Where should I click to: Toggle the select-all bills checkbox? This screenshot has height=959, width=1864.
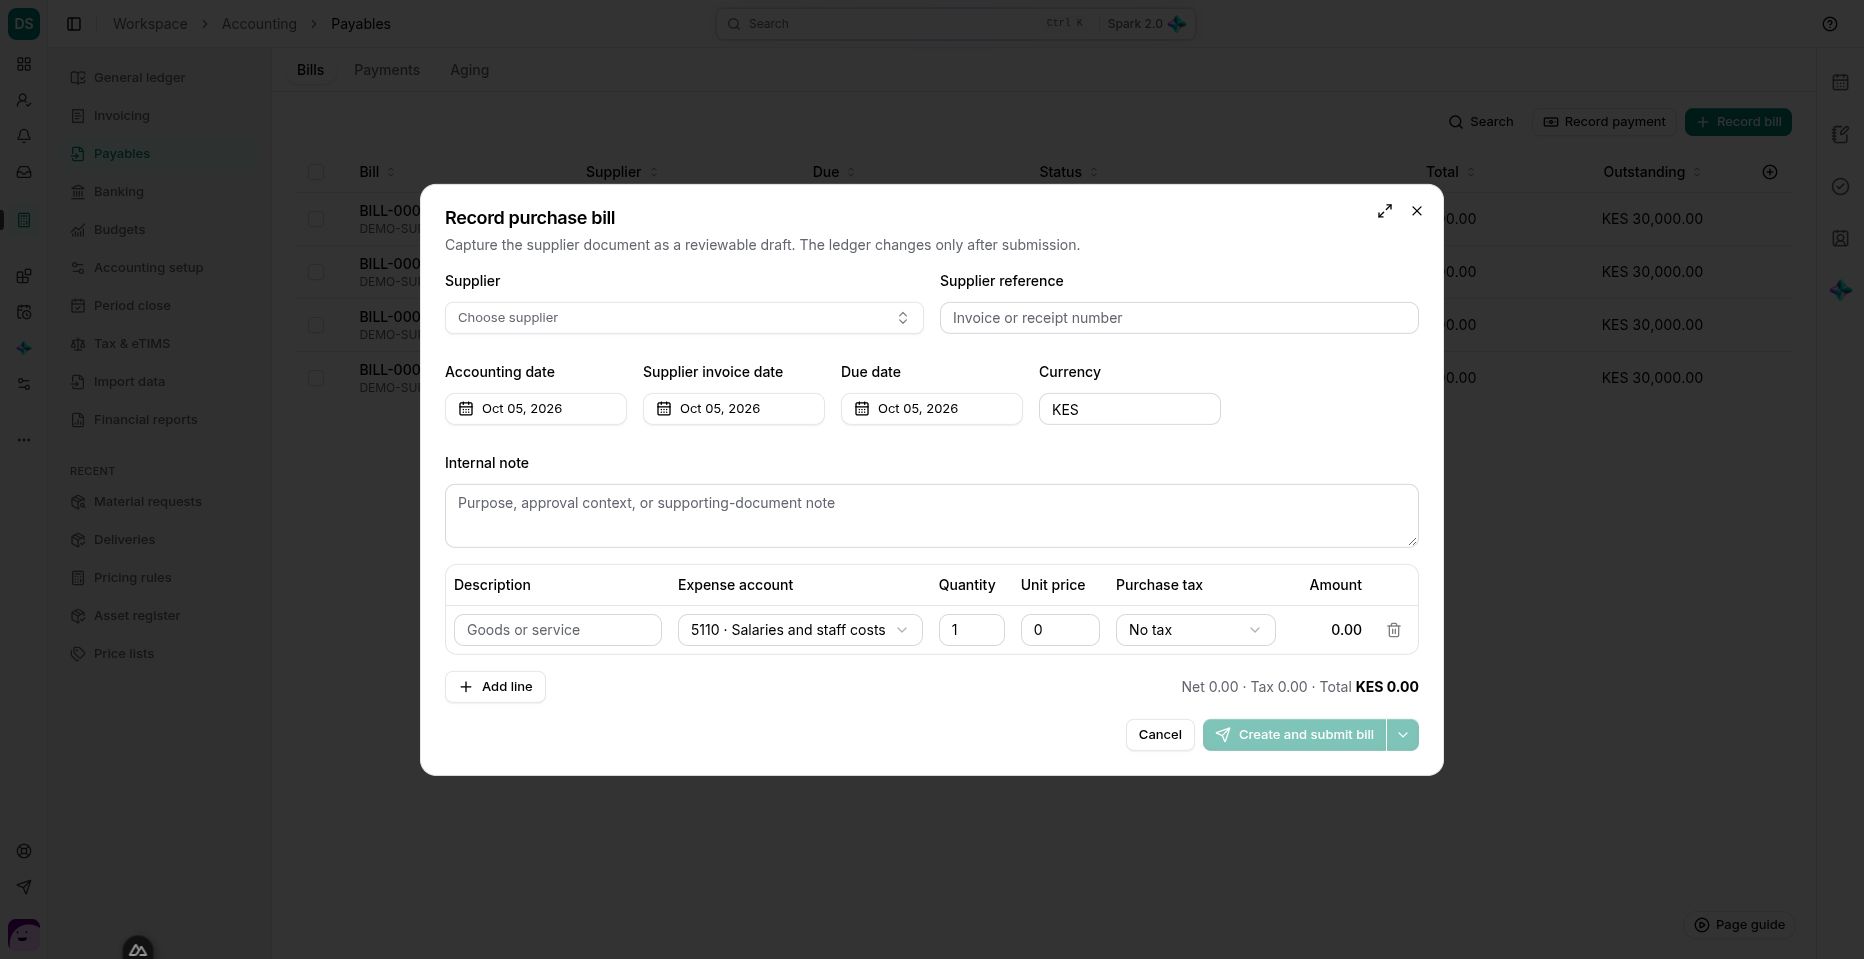tap(316, 172)
